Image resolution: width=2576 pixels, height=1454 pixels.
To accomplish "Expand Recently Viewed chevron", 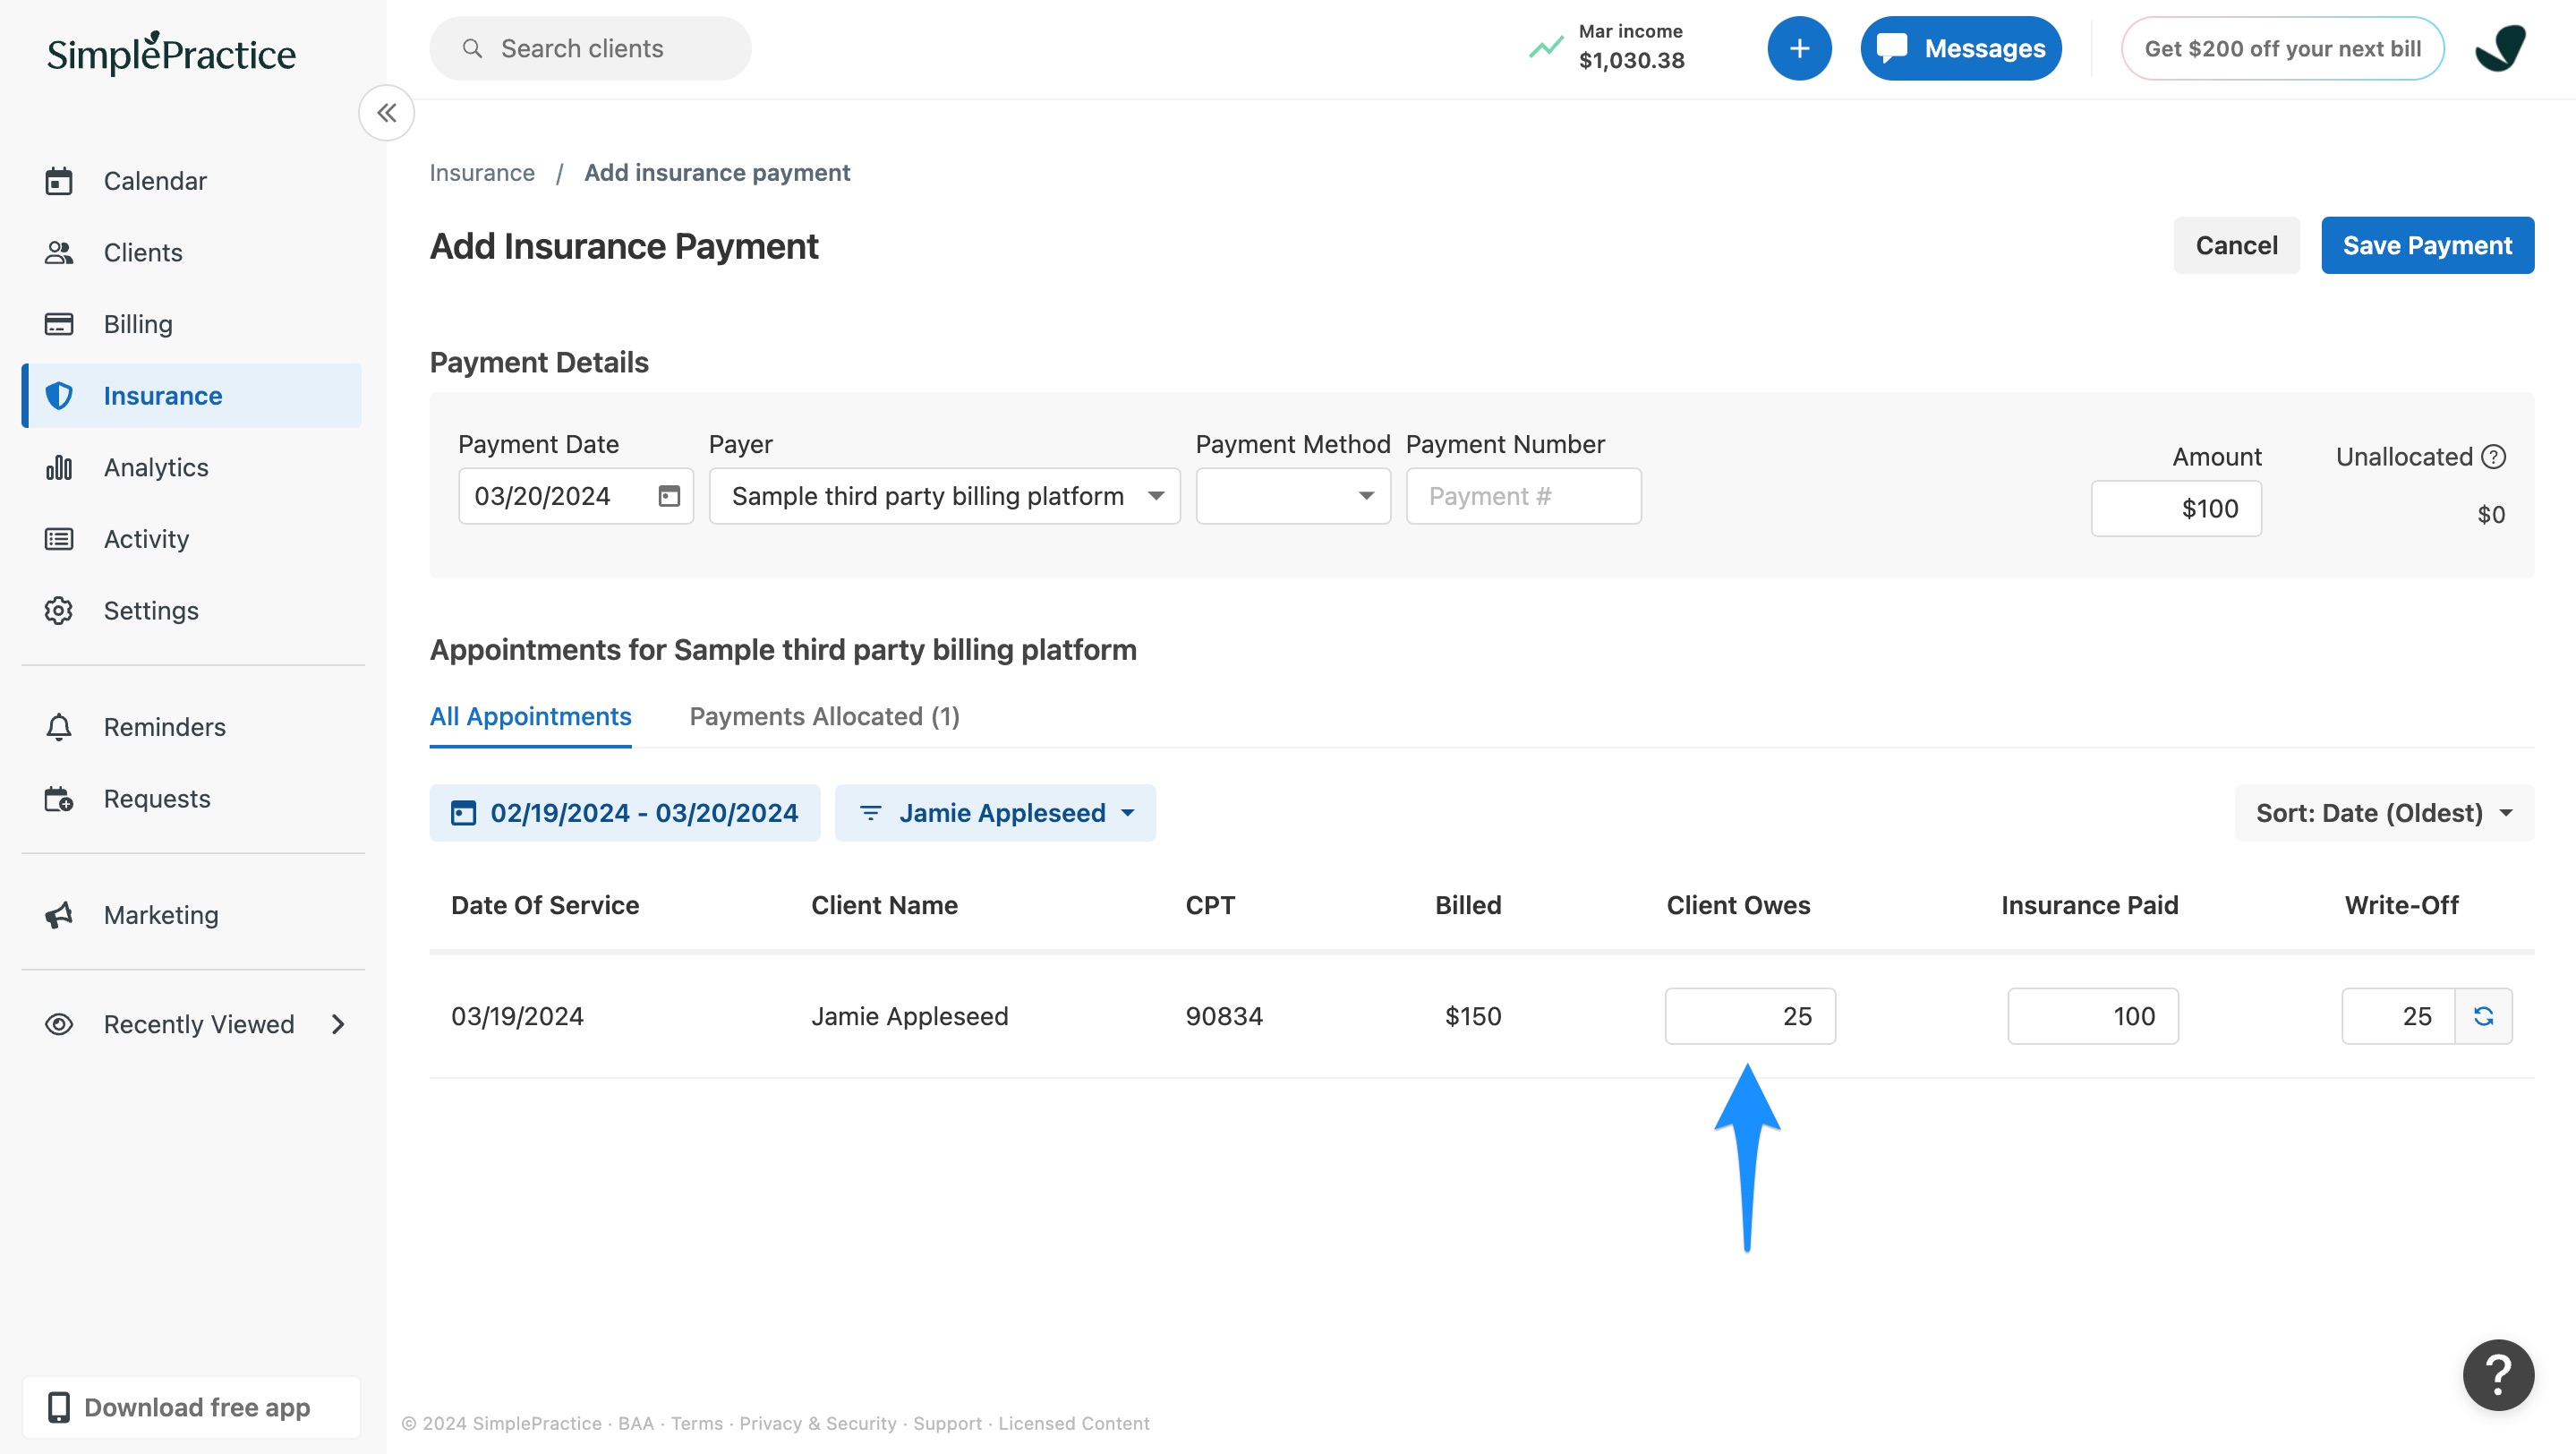I will [x=338, y=1024].
